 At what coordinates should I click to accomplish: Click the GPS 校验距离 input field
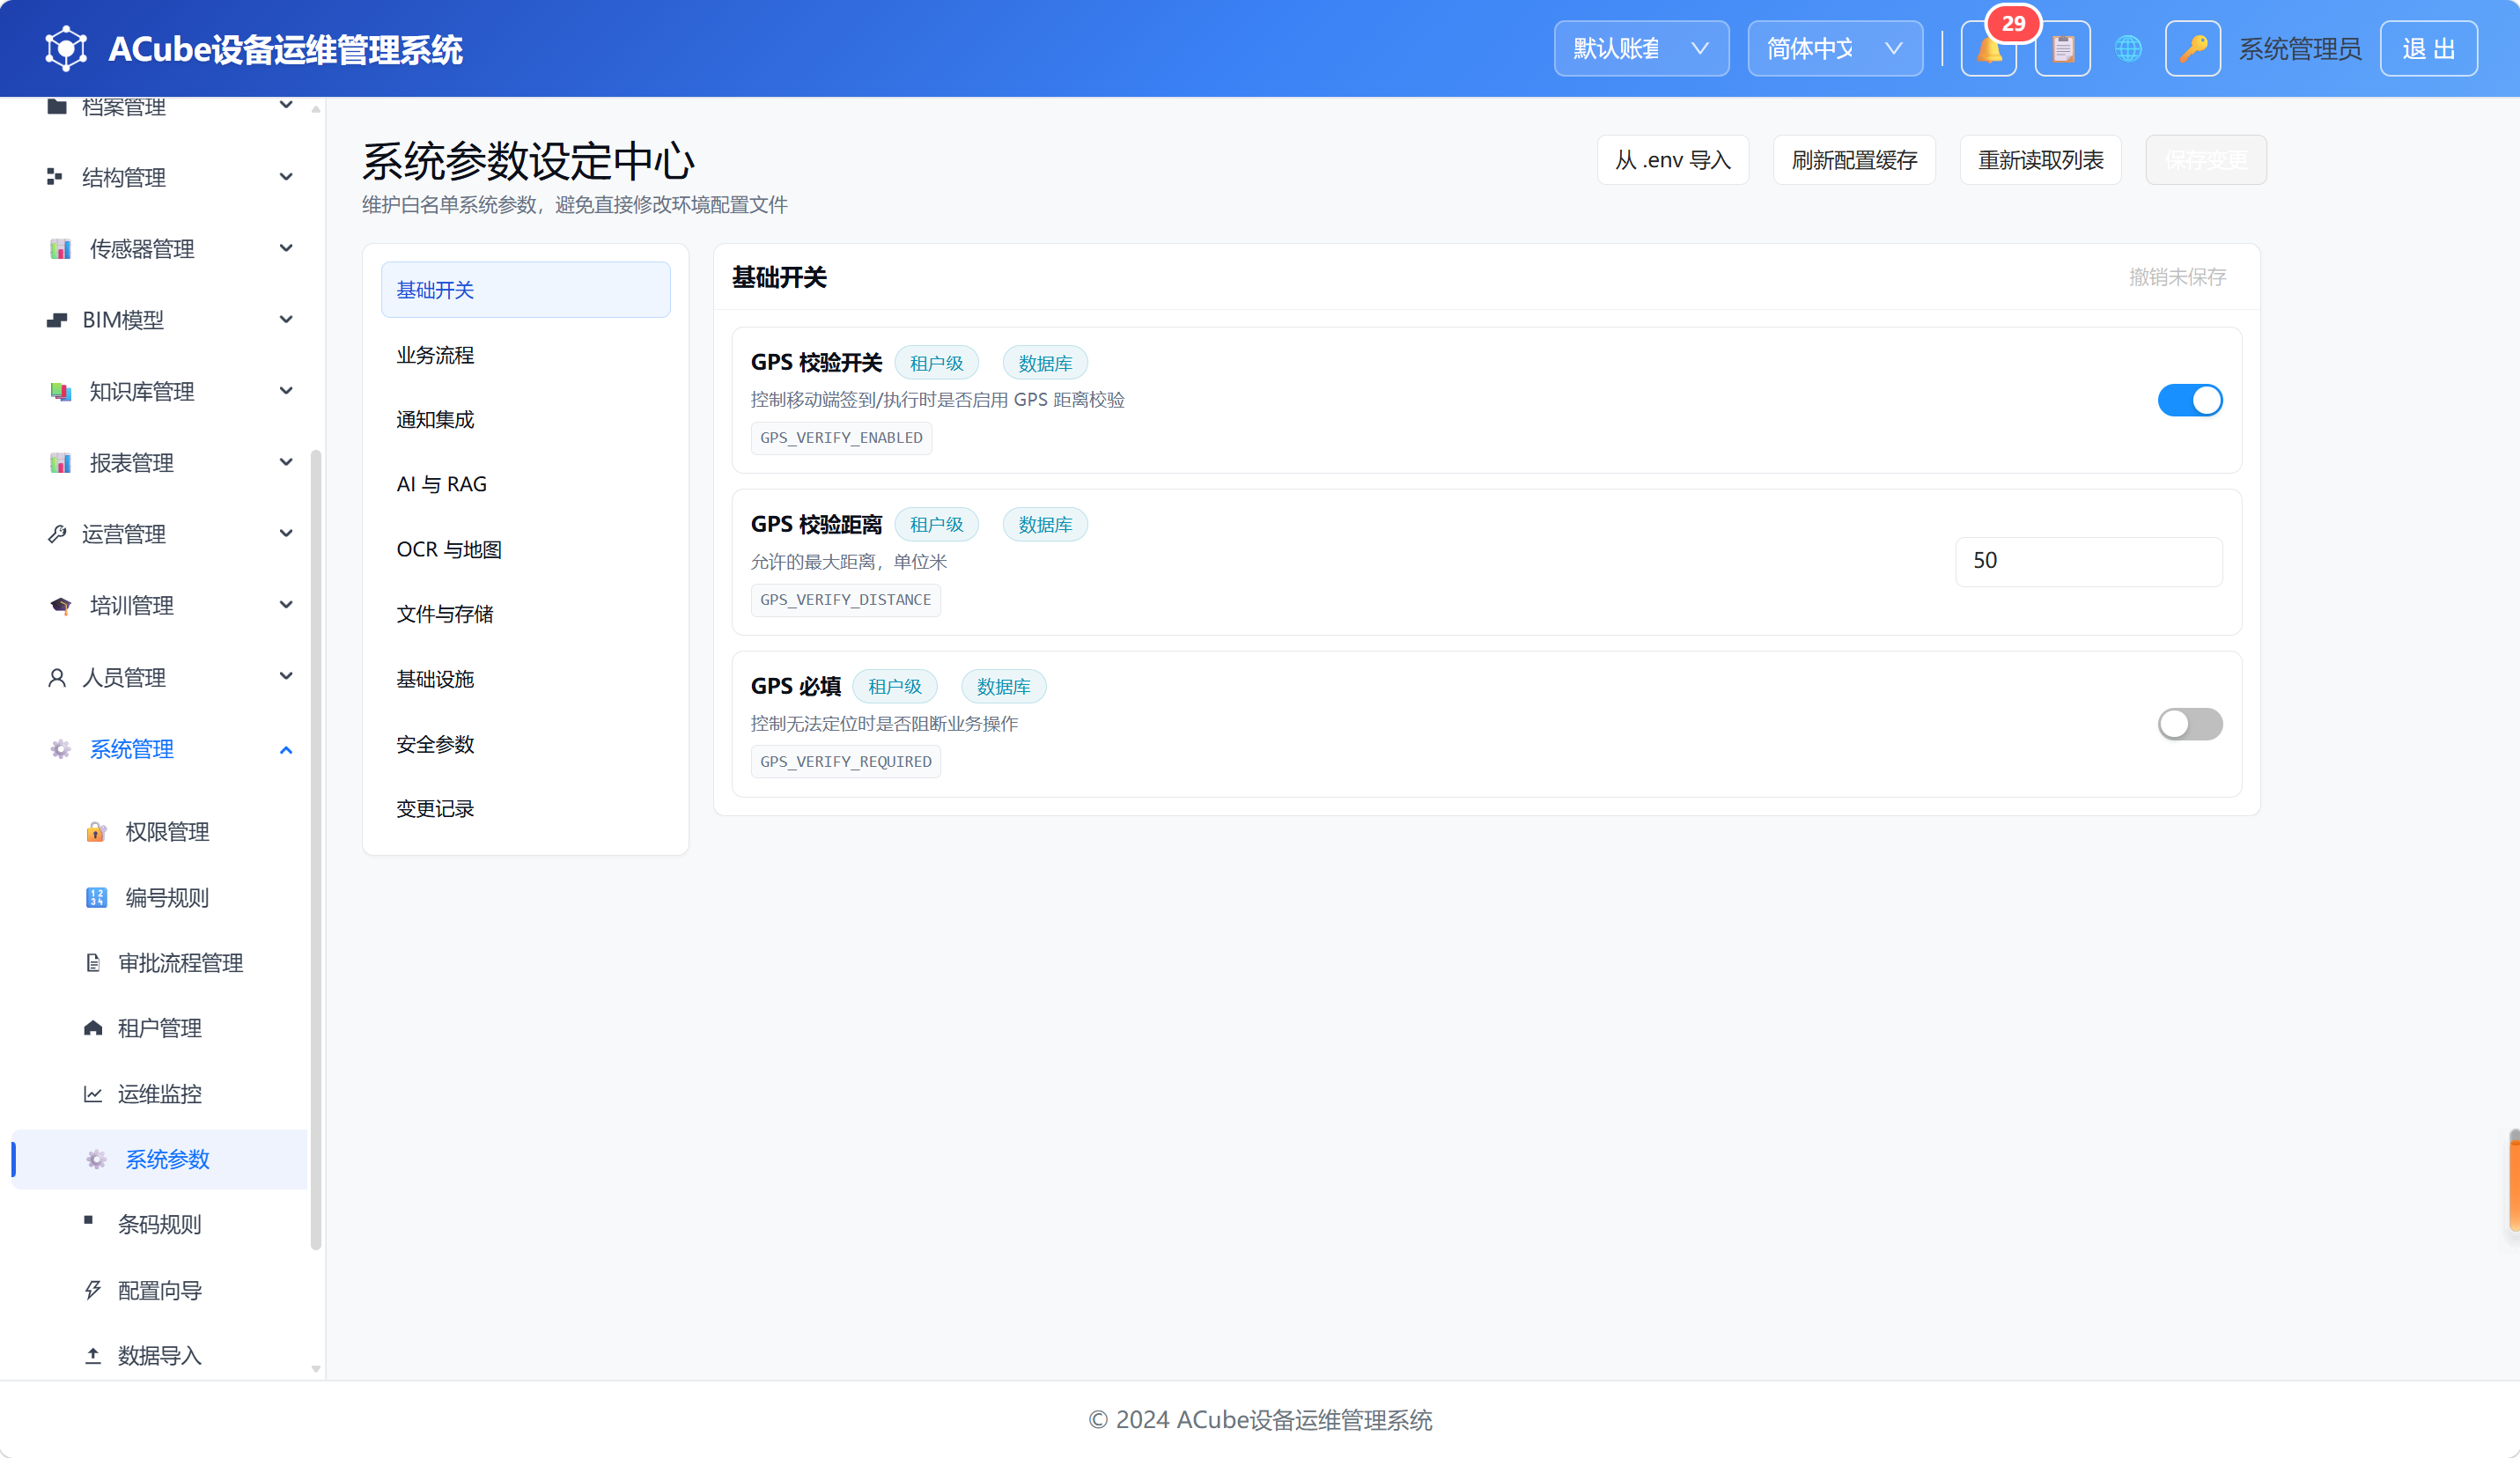point(2089,561)
